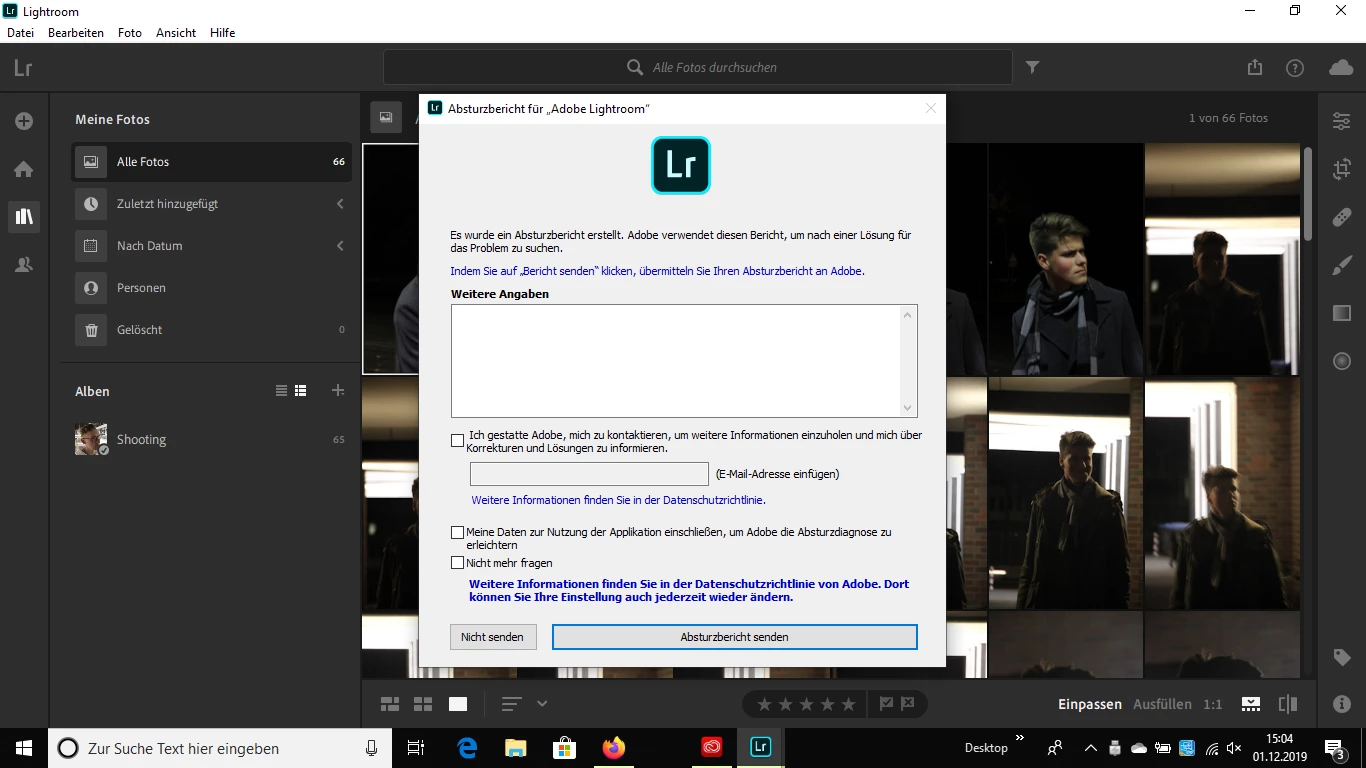The width and height of the screenshot is (1366, 768).
Task: Open the Hilfe menu
Action: point(222,33)
